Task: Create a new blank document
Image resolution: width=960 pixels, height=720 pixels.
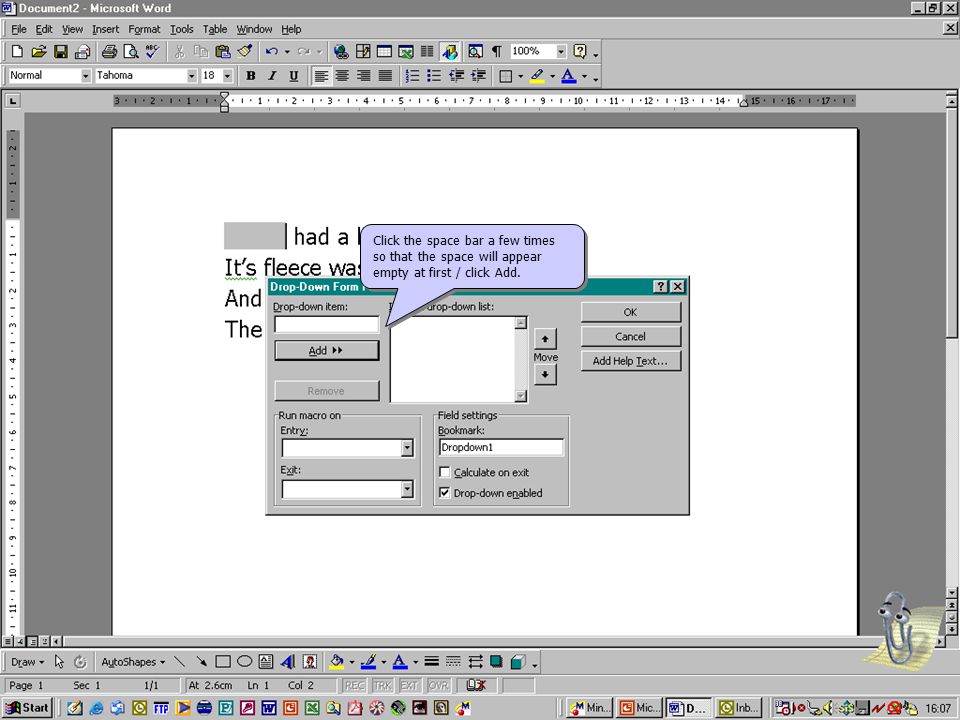Action: click(17, 51)
